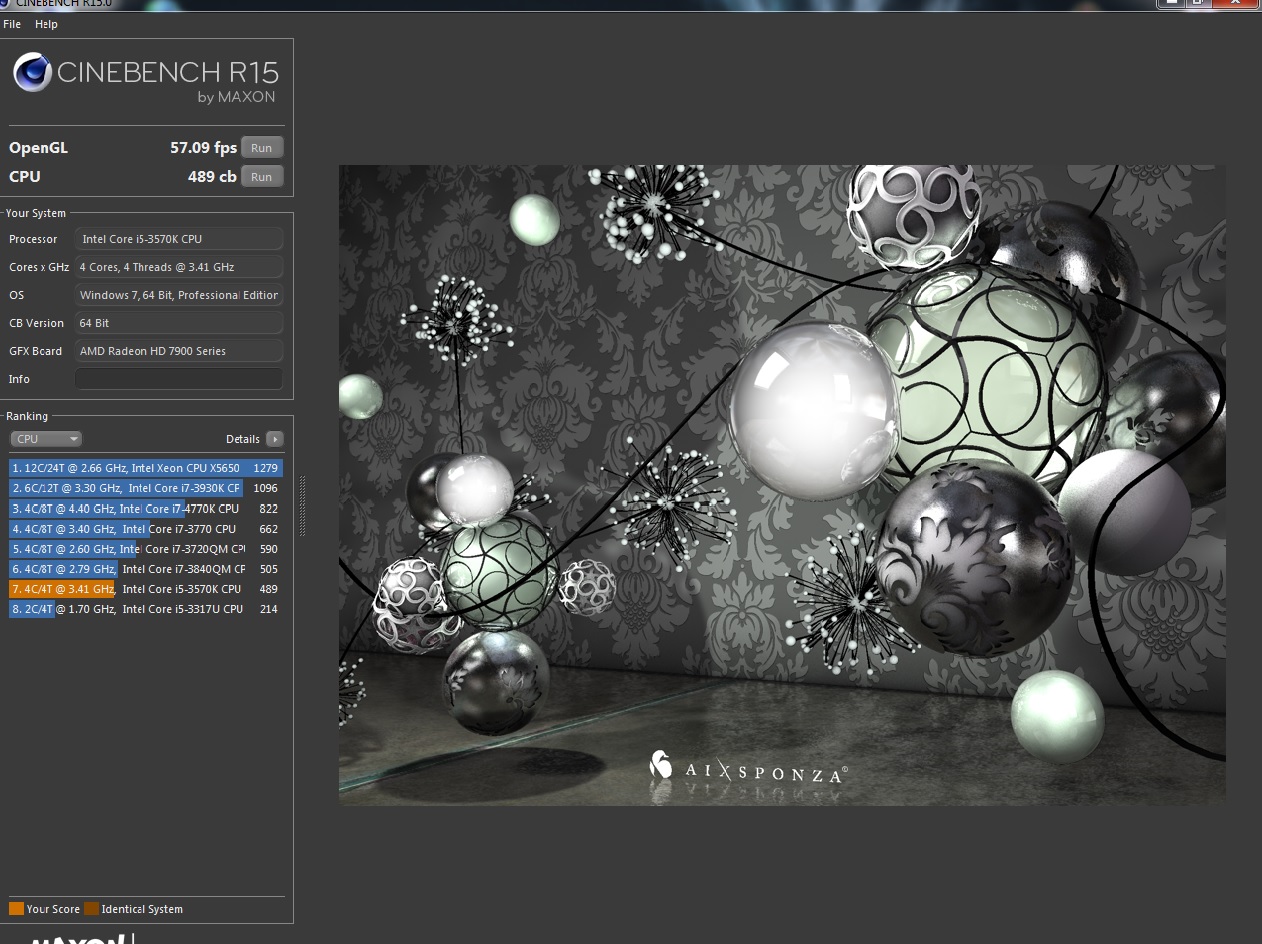Select highlighted i5-3570K ranking row

pos(146,588)
